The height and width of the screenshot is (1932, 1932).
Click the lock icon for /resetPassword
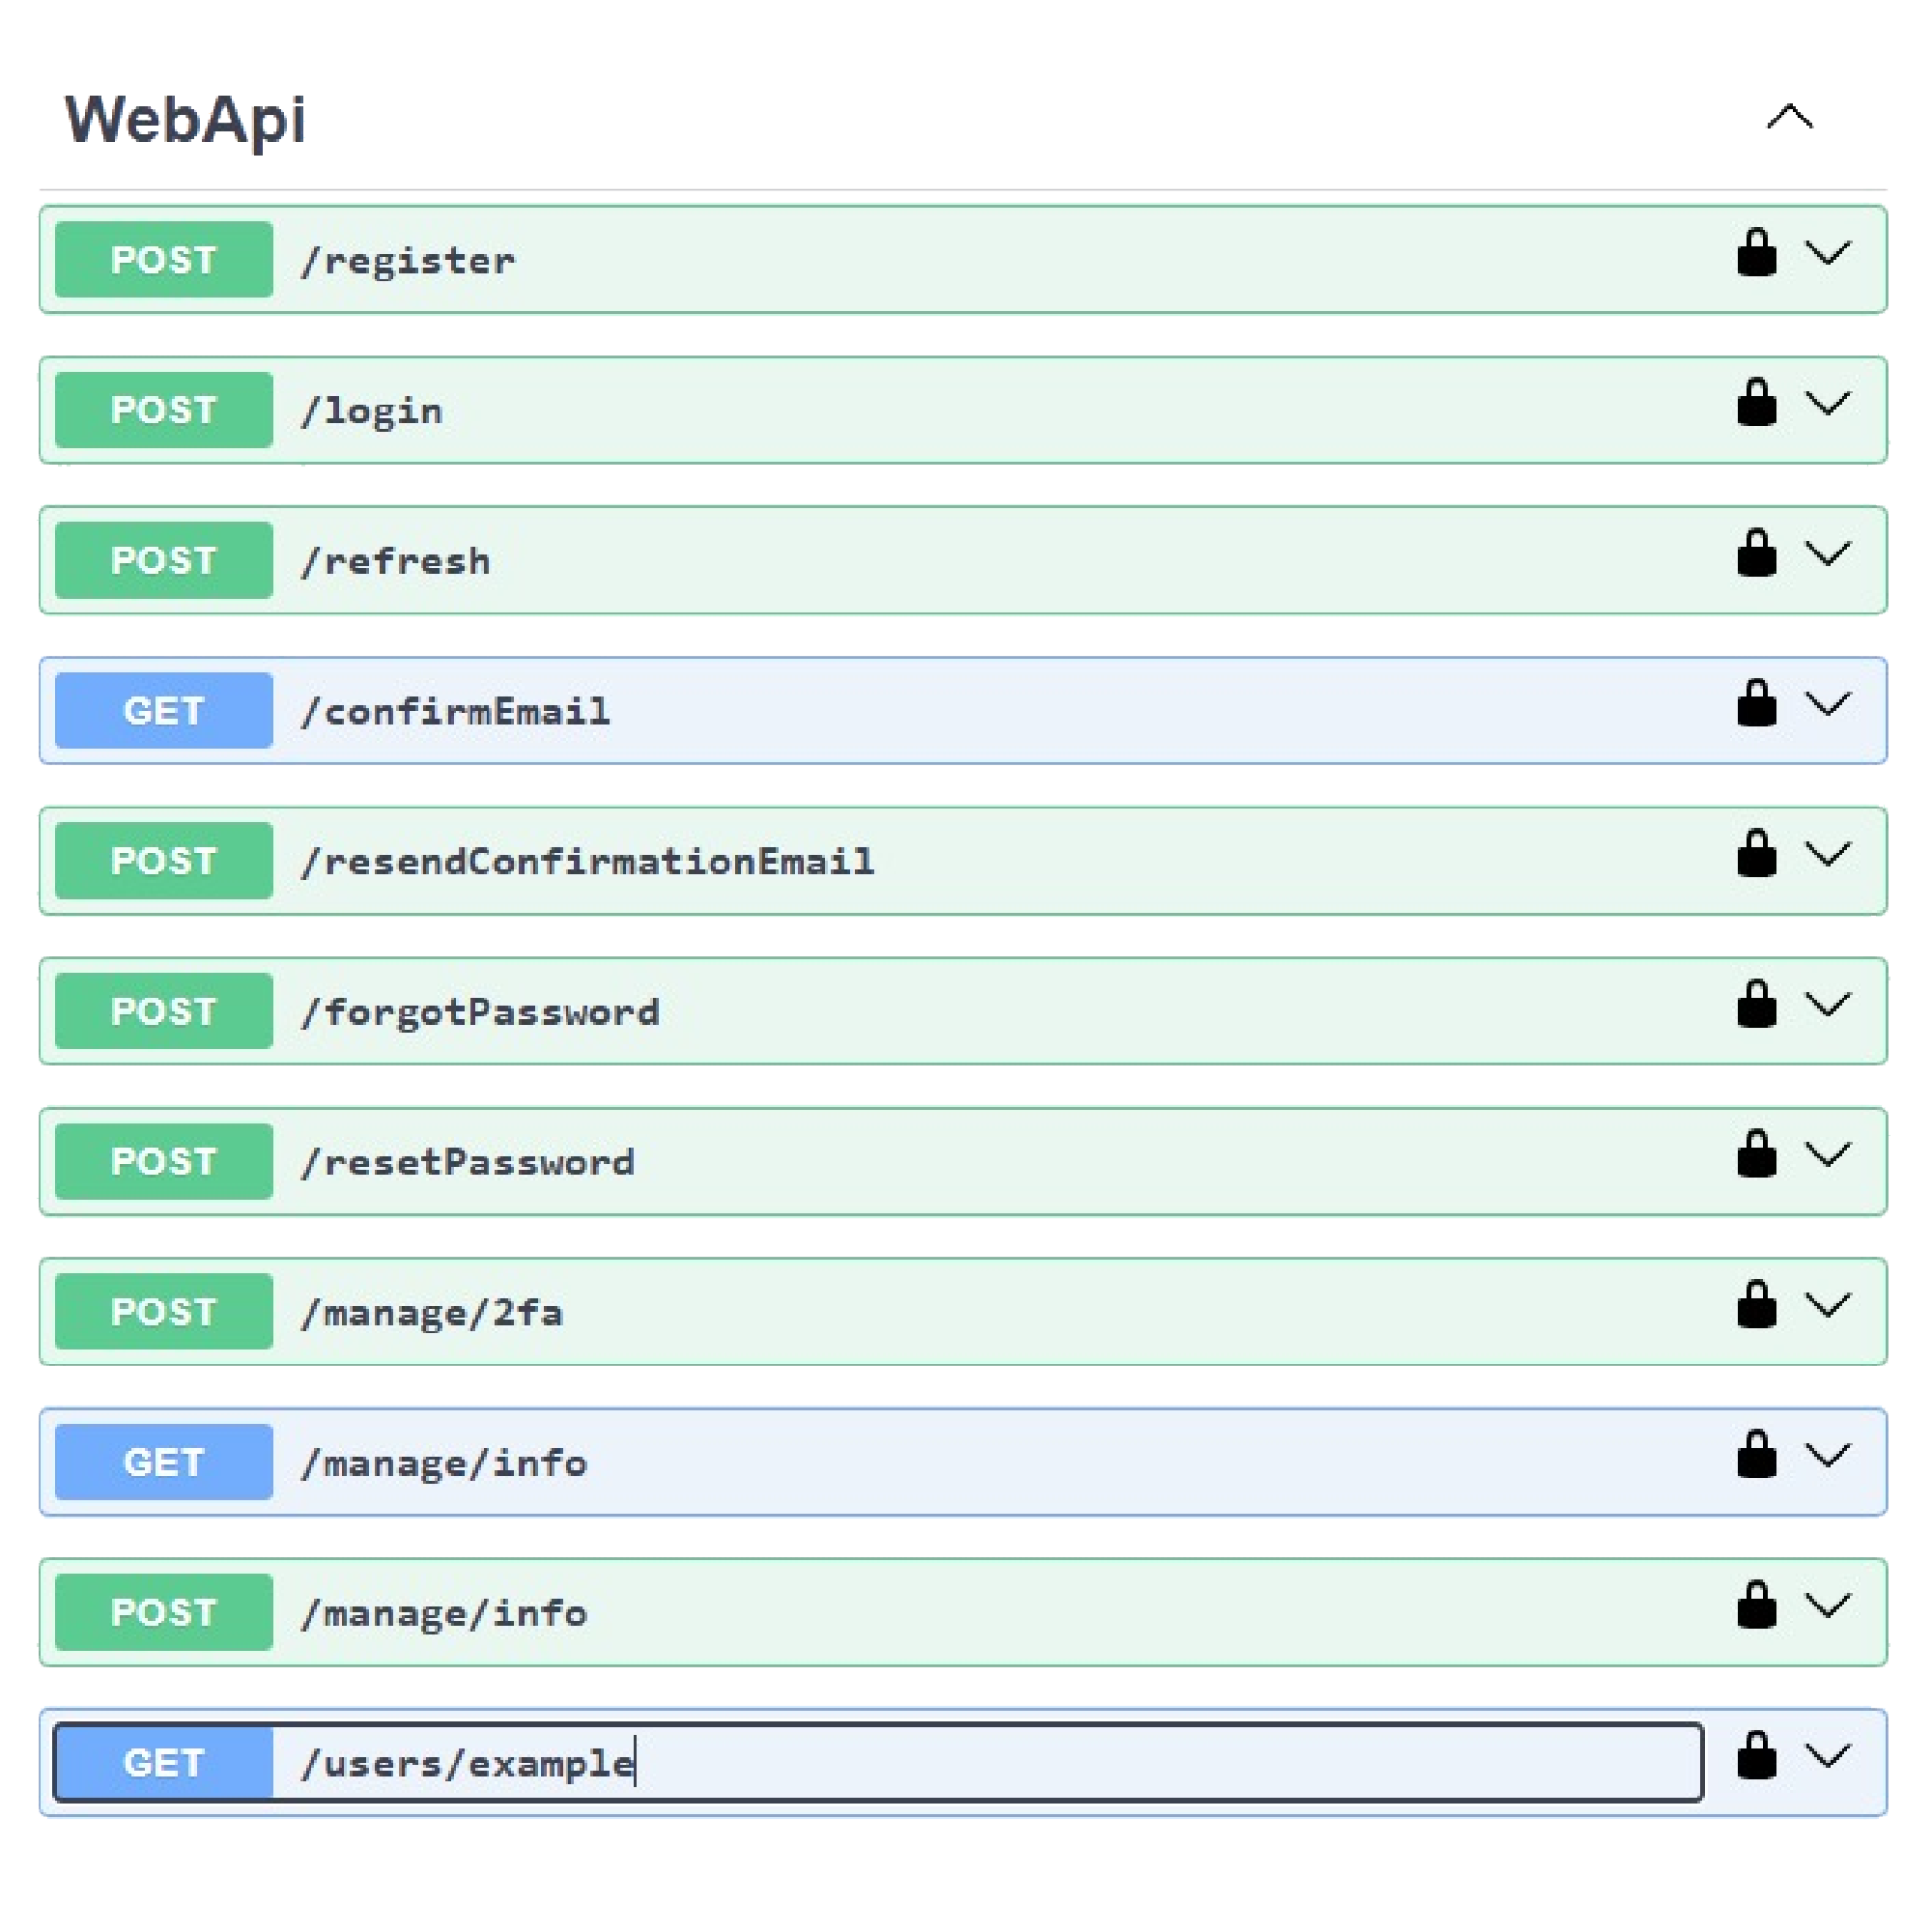(1756, 1155)
